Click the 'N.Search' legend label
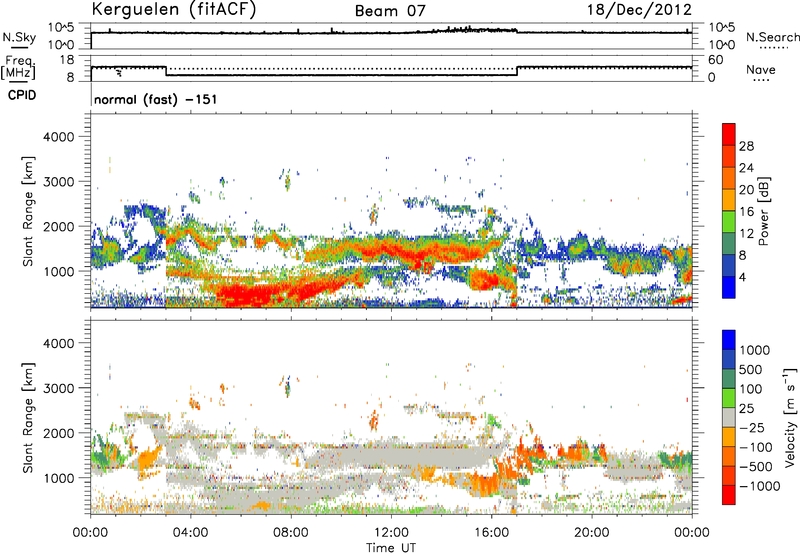 (773, 37)
